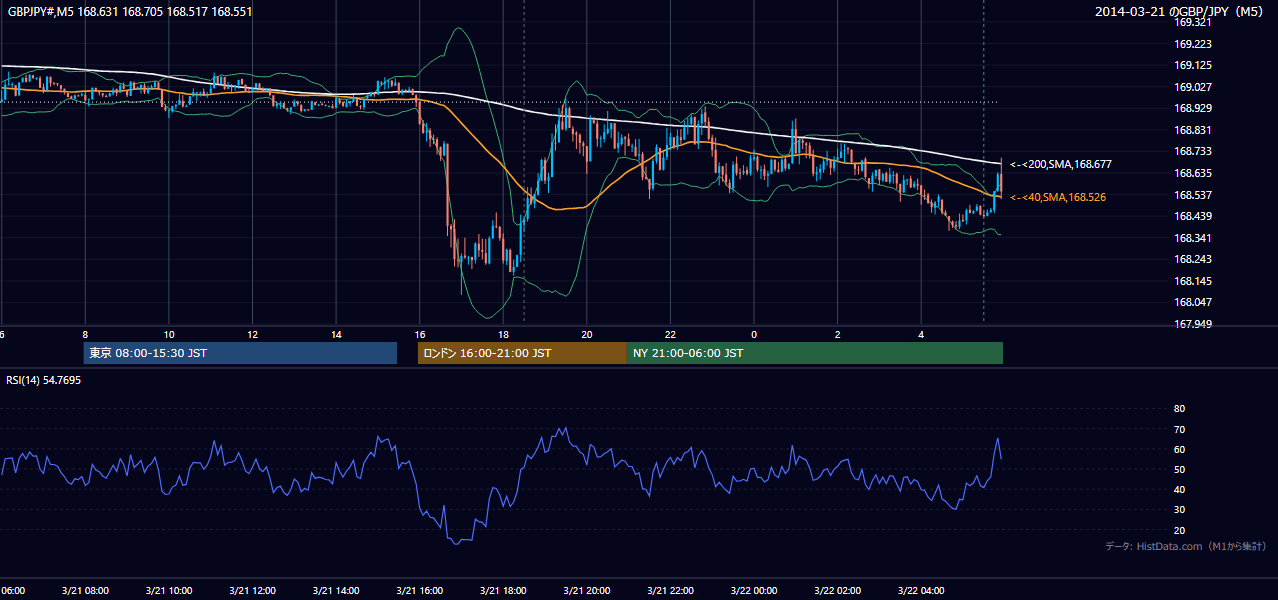Click the bottom date label 3/21 20:00
The image size is (1278, 600).
pos(587,591)
